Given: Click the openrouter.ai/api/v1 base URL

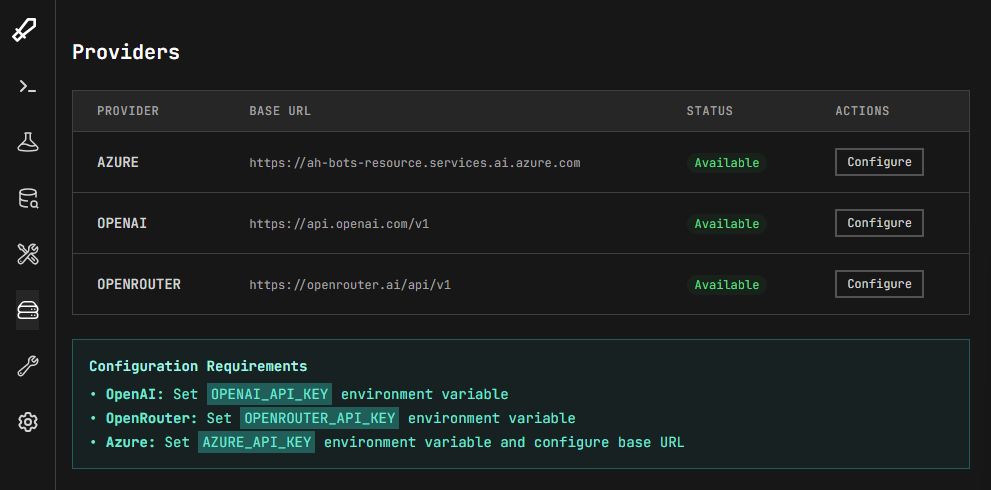Looking at the screenshot, I should click(x=350, y=285).
